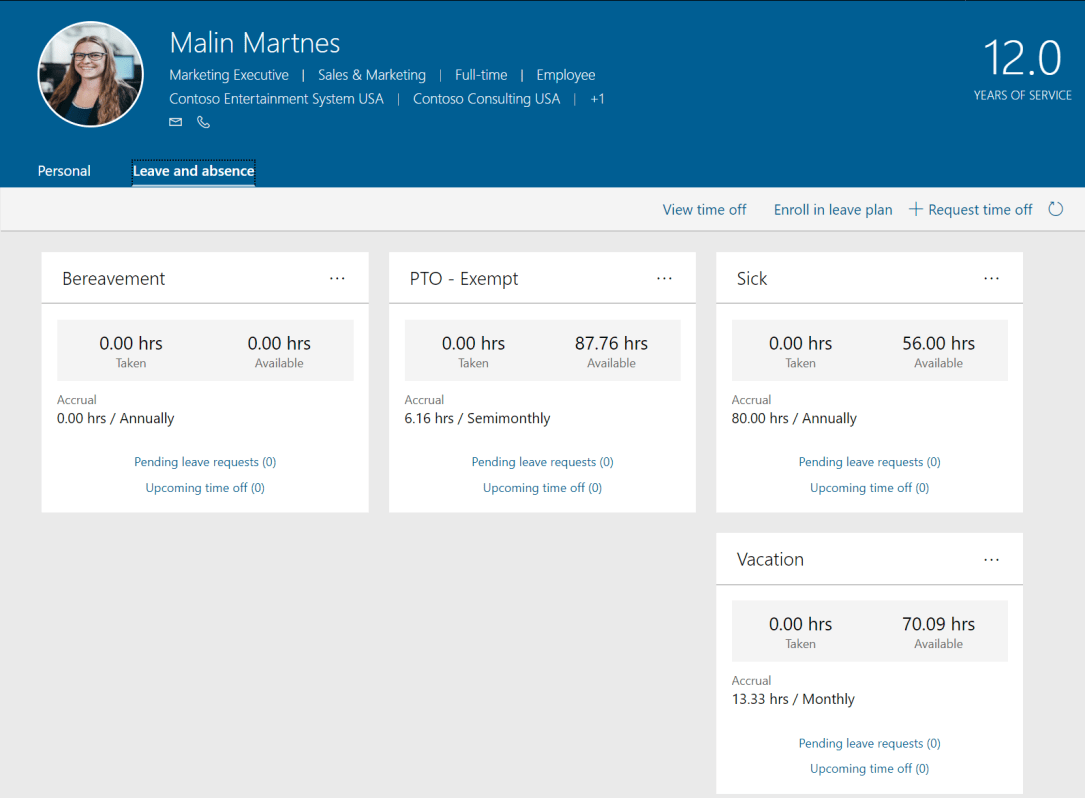Open the Vacation card ellipsis menu
This screenshot has height=798, width=1085.
pyautogui.click(x=991, y=559)
